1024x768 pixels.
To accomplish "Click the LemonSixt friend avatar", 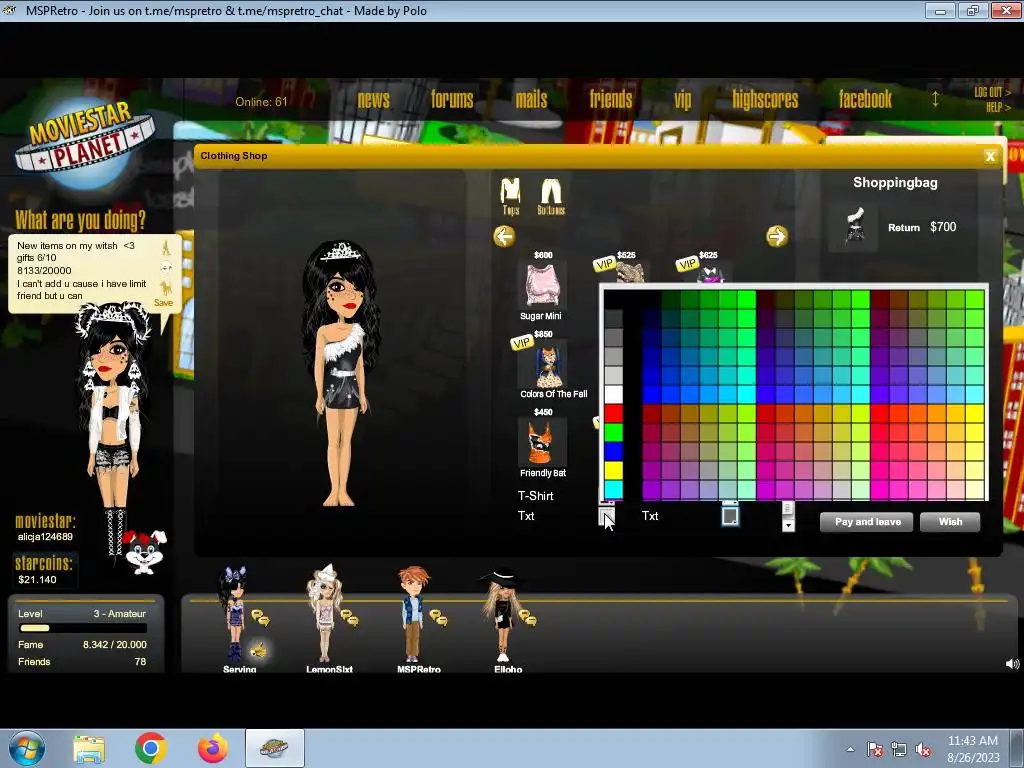I will point(325,613).
